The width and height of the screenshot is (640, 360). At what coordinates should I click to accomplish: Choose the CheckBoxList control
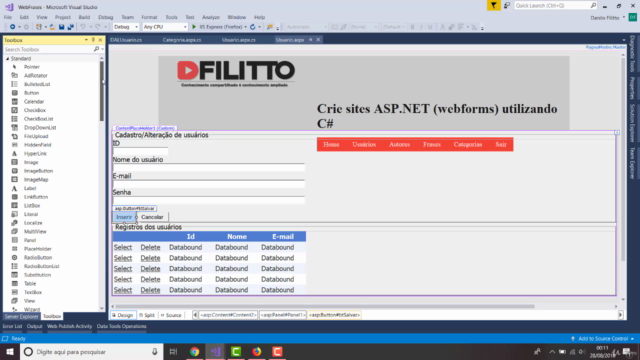tap(38, 119)
